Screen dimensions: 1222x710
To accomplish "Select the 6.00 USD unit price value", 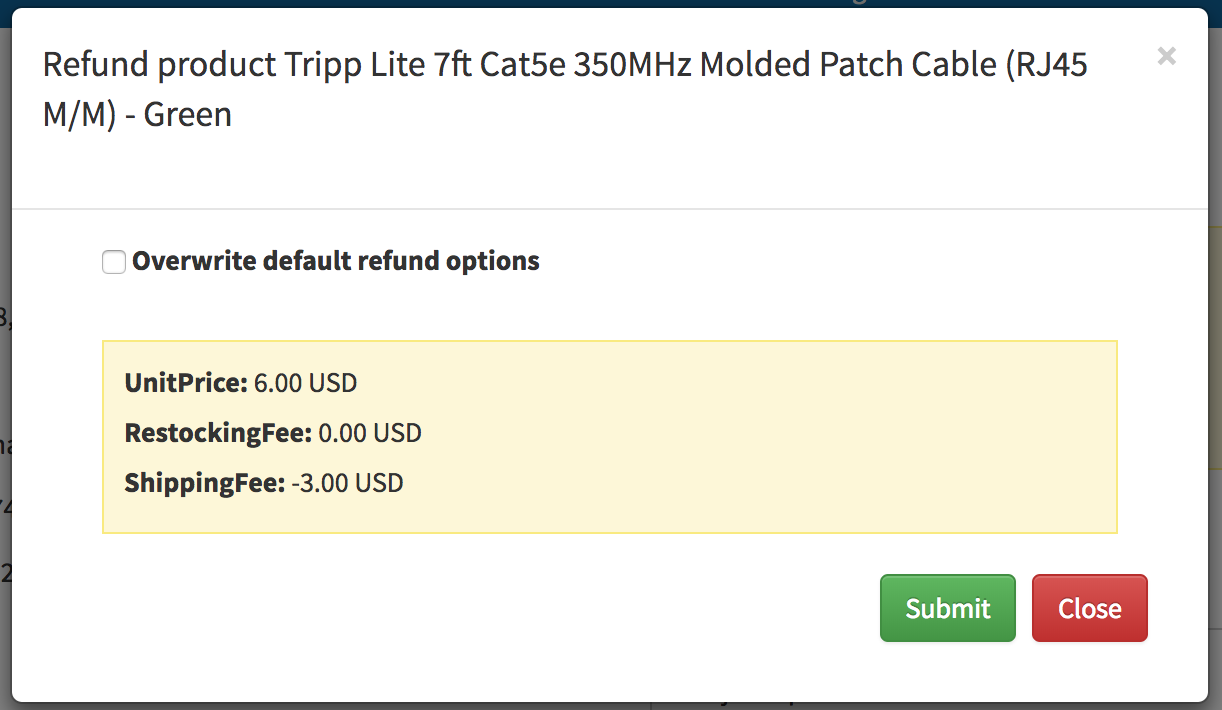I will (306, 382).
